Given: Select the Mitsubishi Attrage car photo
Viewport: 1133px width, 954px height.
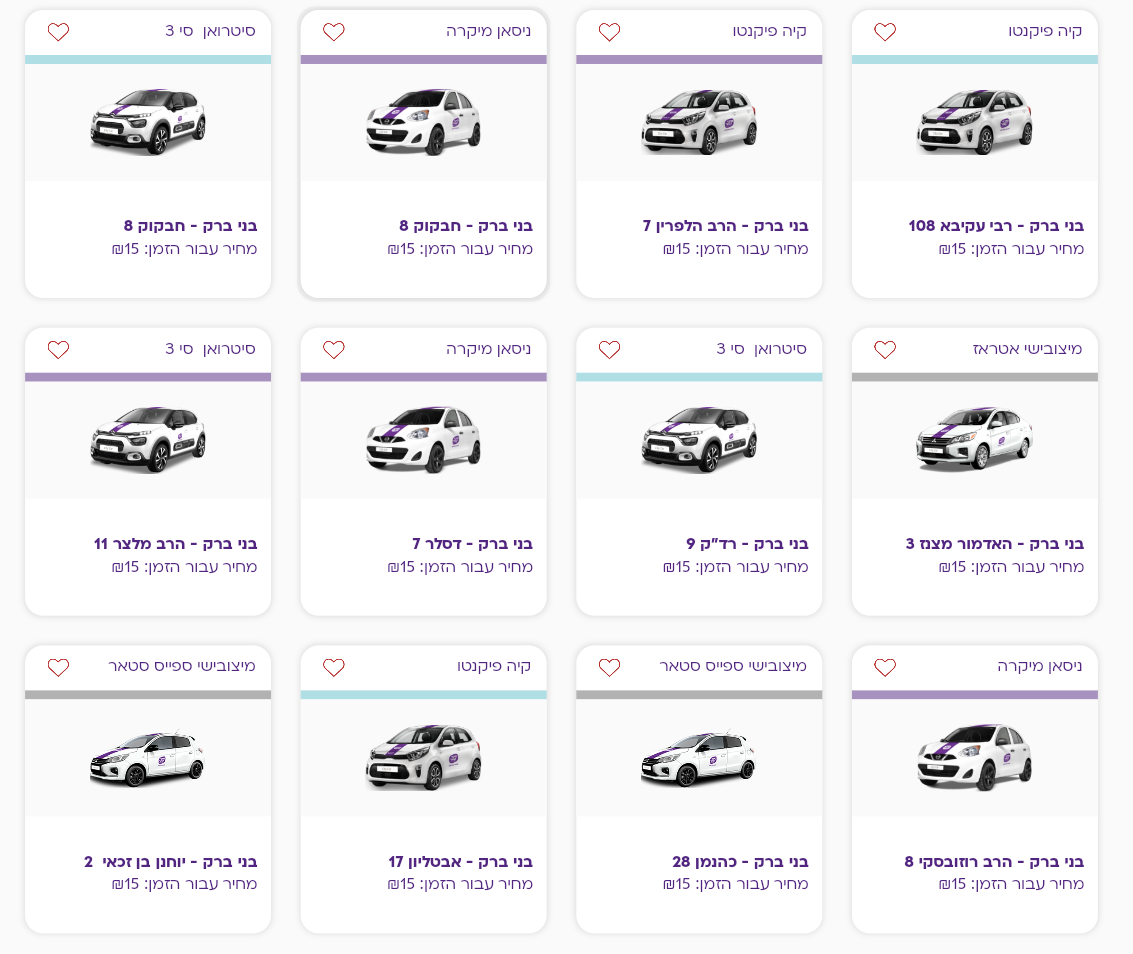Looking at the screenshot, I should click(x=974, y=439).
